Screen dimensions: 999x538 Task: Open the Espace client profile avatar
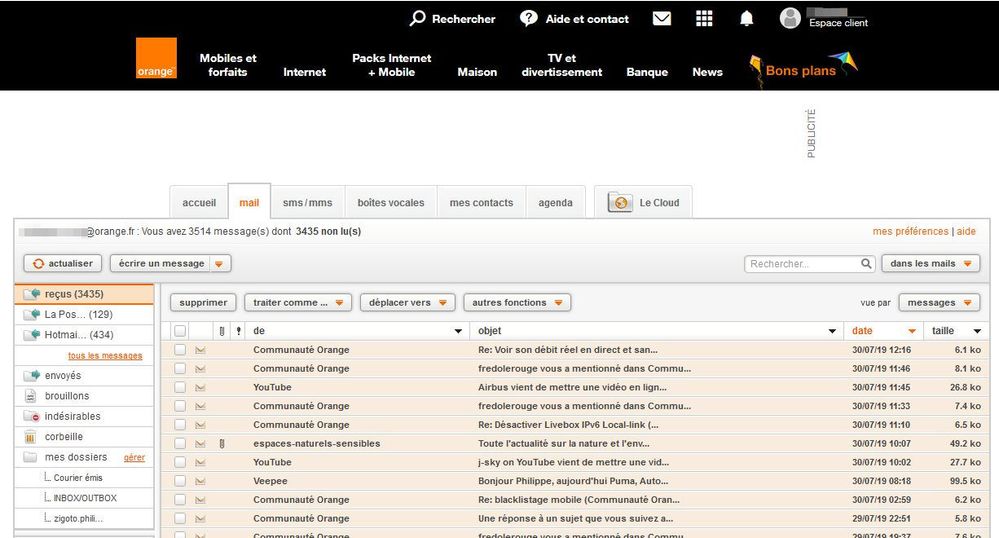pyautogui.click(x=790, y=18)
